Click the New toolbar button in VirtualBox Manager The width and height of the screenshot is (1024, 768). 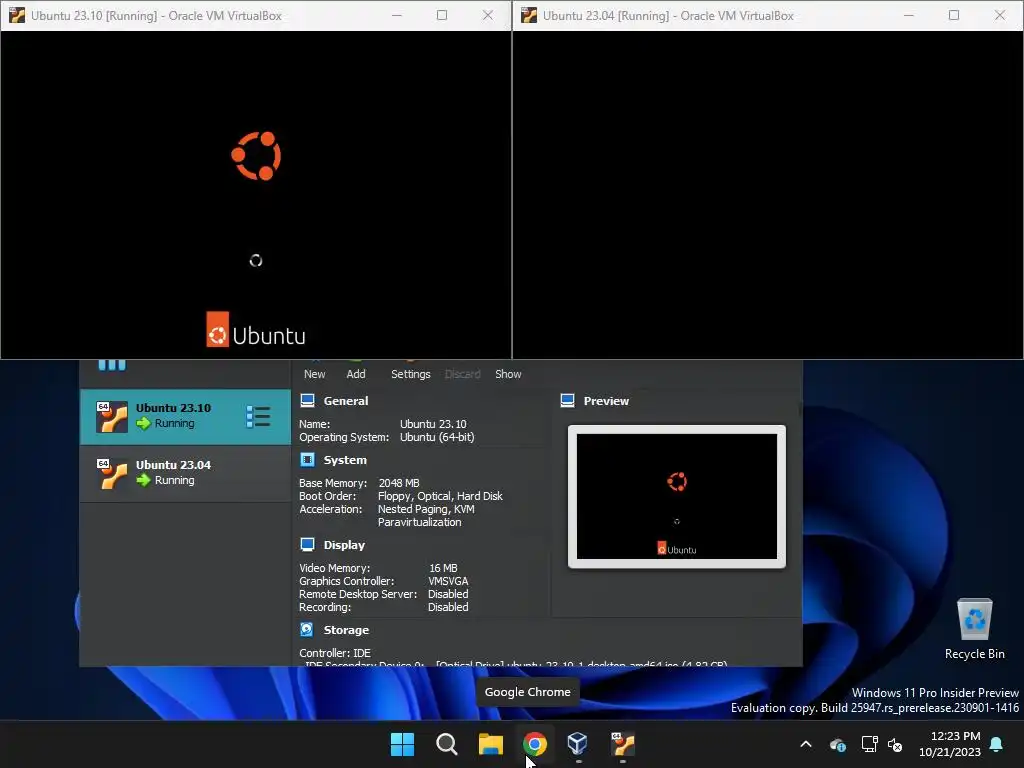click(x=314, y=374)
